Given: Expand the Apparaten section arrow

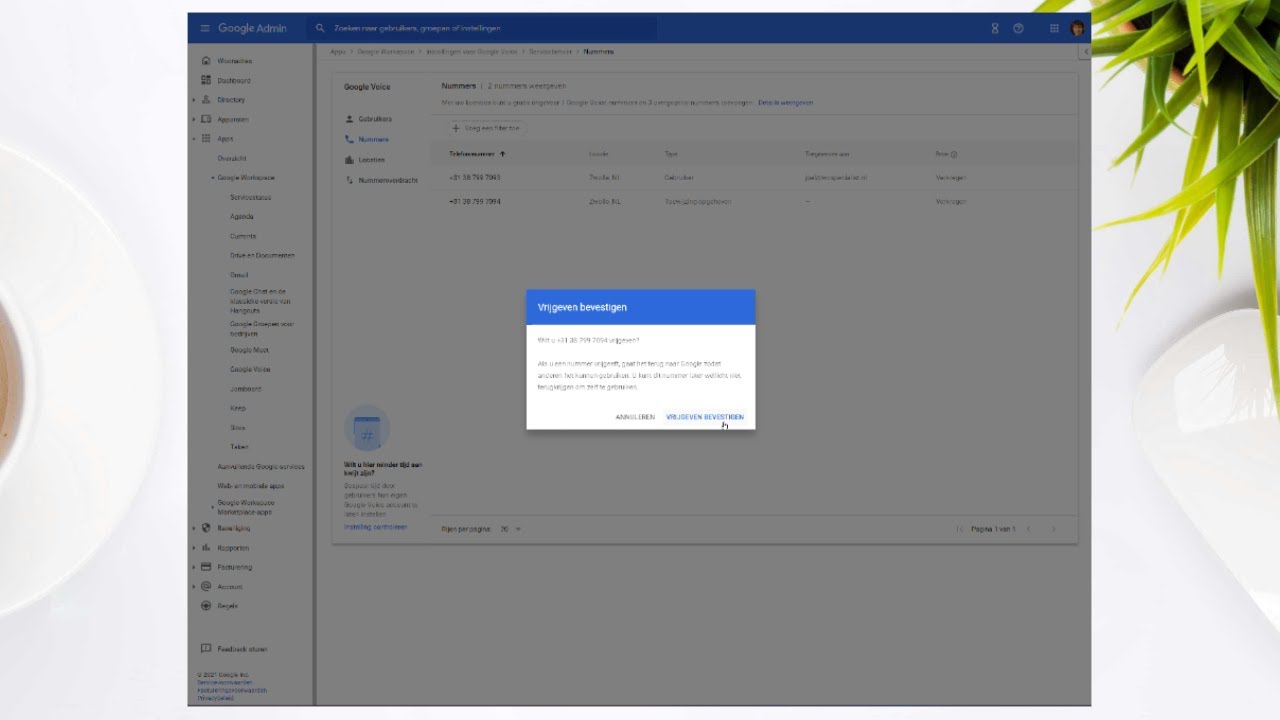Looking at the screenshot, I should 194,119.
